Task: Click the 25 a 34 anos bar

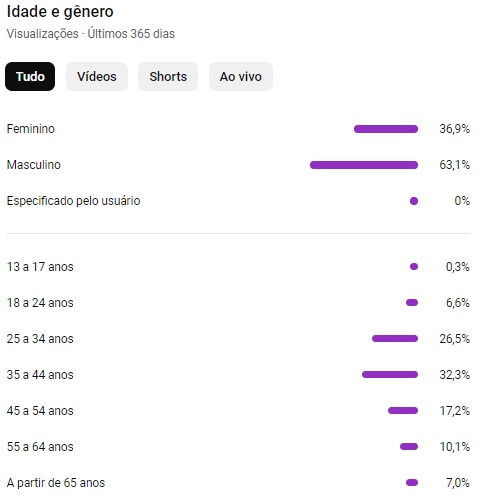Action: (395, 339)
